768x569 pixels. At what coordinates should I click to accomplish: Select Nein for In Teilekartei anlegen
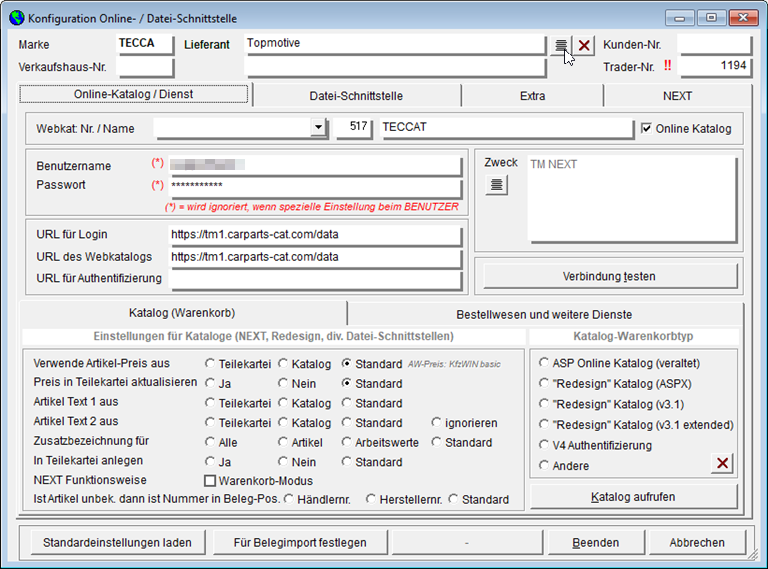point(283,461)
